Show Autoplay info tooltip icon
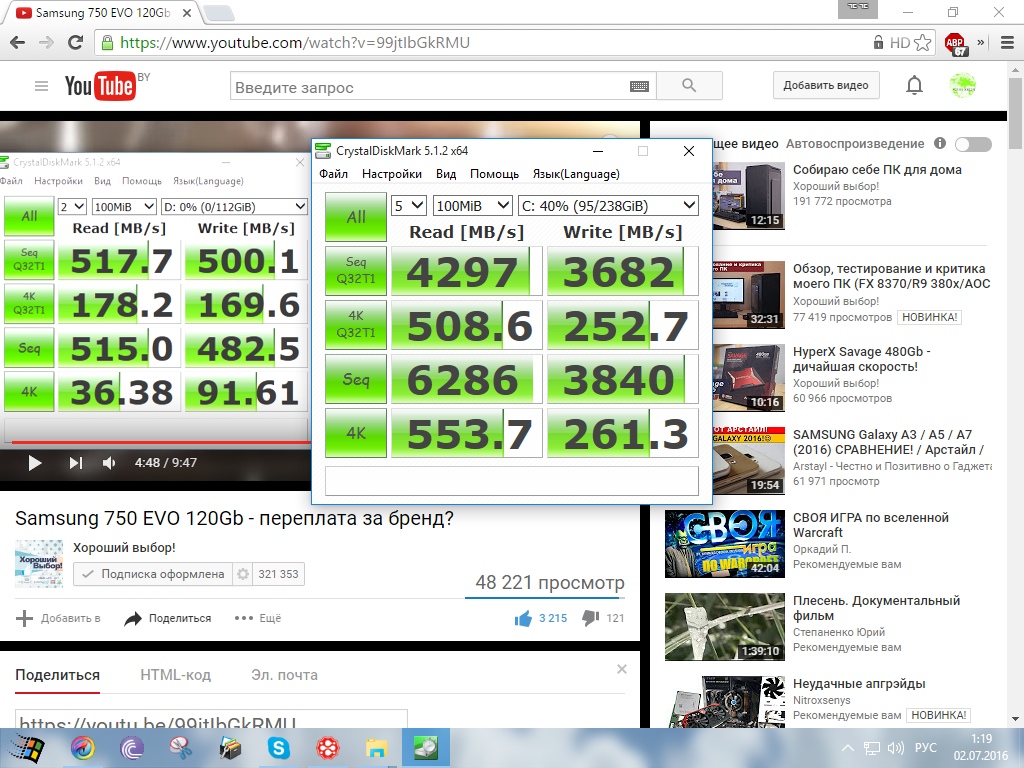Screen dimensions: 1024x768 [940, 143]
